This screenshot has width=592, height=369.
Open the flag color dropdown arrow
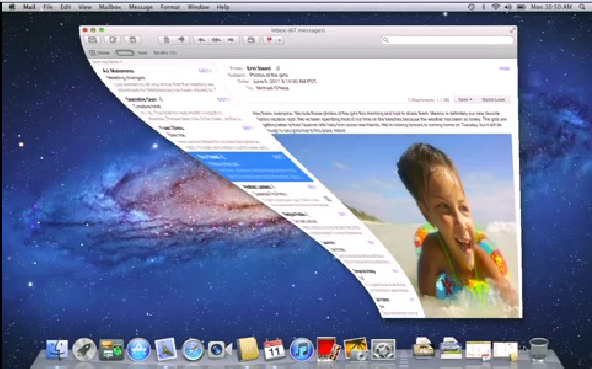(x=280, y=40)
